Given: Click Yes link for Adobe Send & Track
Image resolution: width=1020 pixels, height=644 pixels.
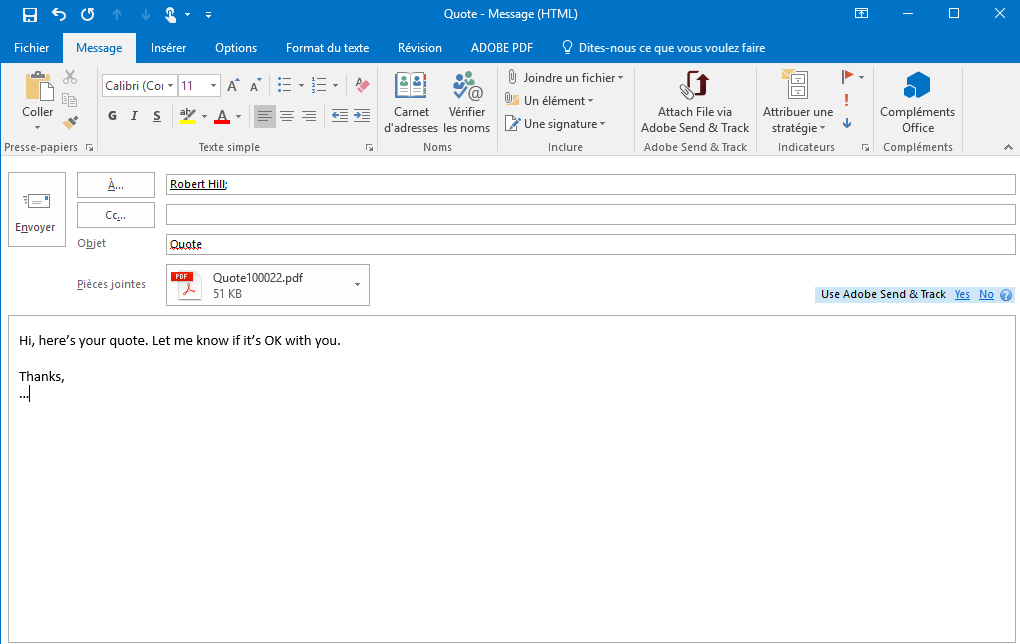Looking at the screenshot, I should coord(962,295).
